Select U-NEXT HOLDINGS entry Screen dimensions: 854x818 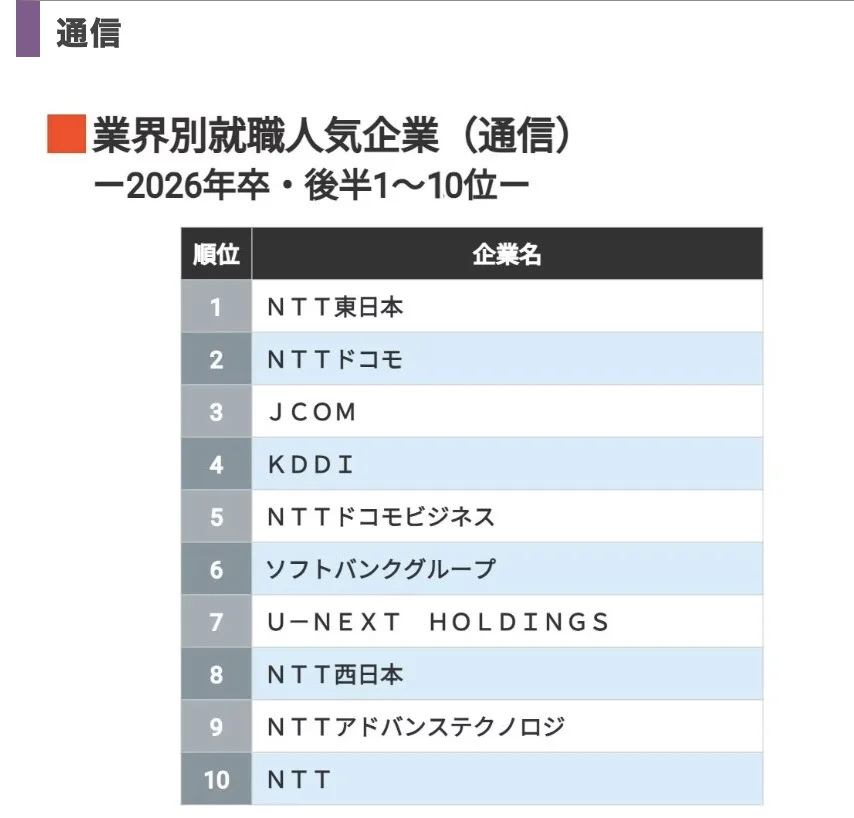438,622
